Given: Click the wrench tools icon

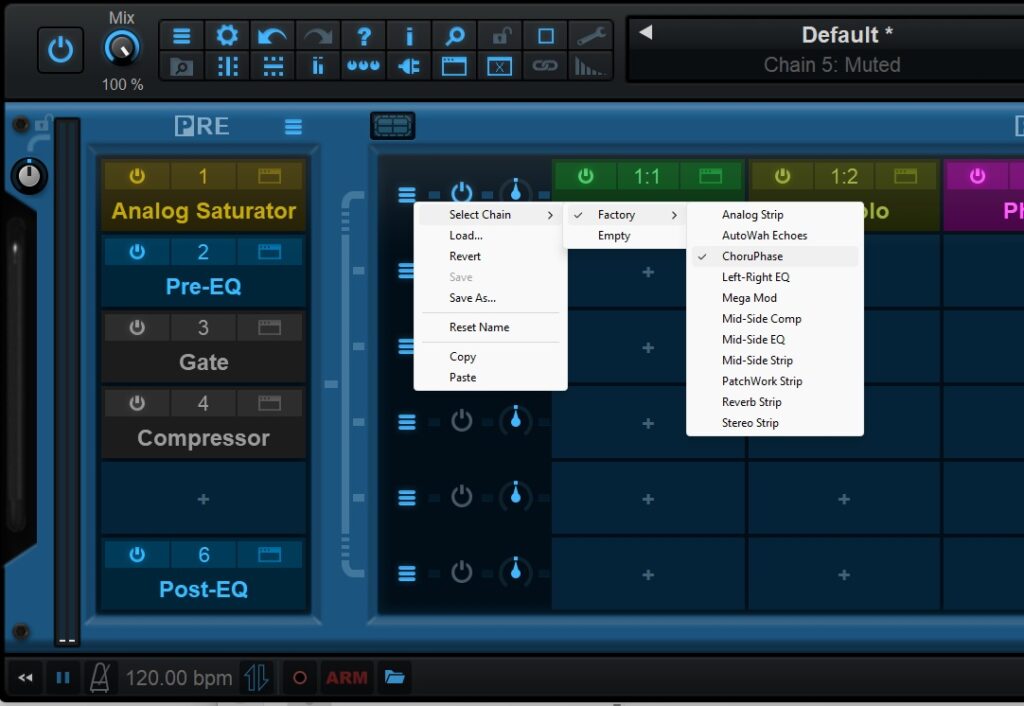Looking at the screenshot, I should pos(591,37).
